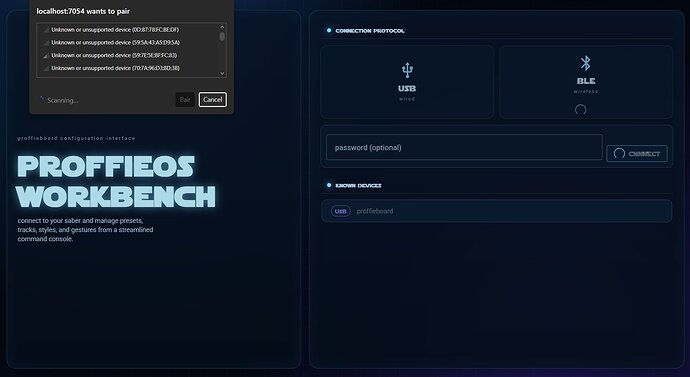Select the device starting with 59:7E
Screen dimensions: 690x377
click(128, 55)
